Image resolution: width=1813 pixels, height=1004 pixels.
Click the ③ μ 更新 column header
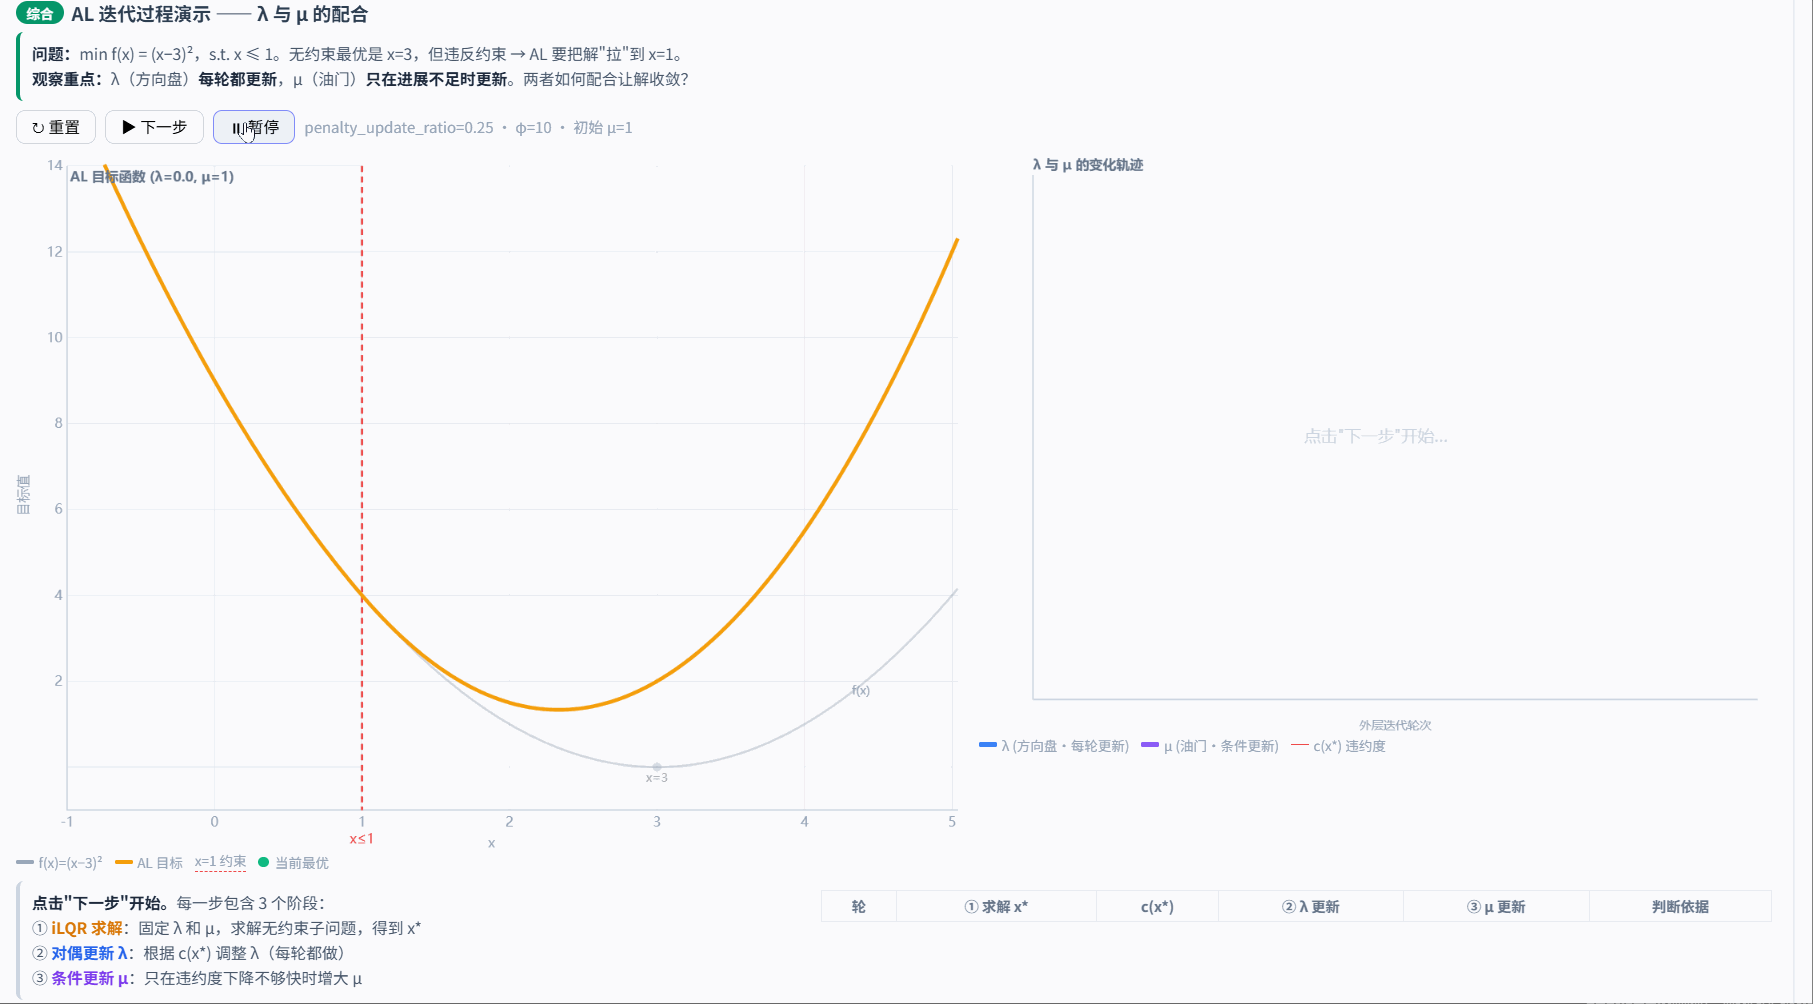[1496, 907]
